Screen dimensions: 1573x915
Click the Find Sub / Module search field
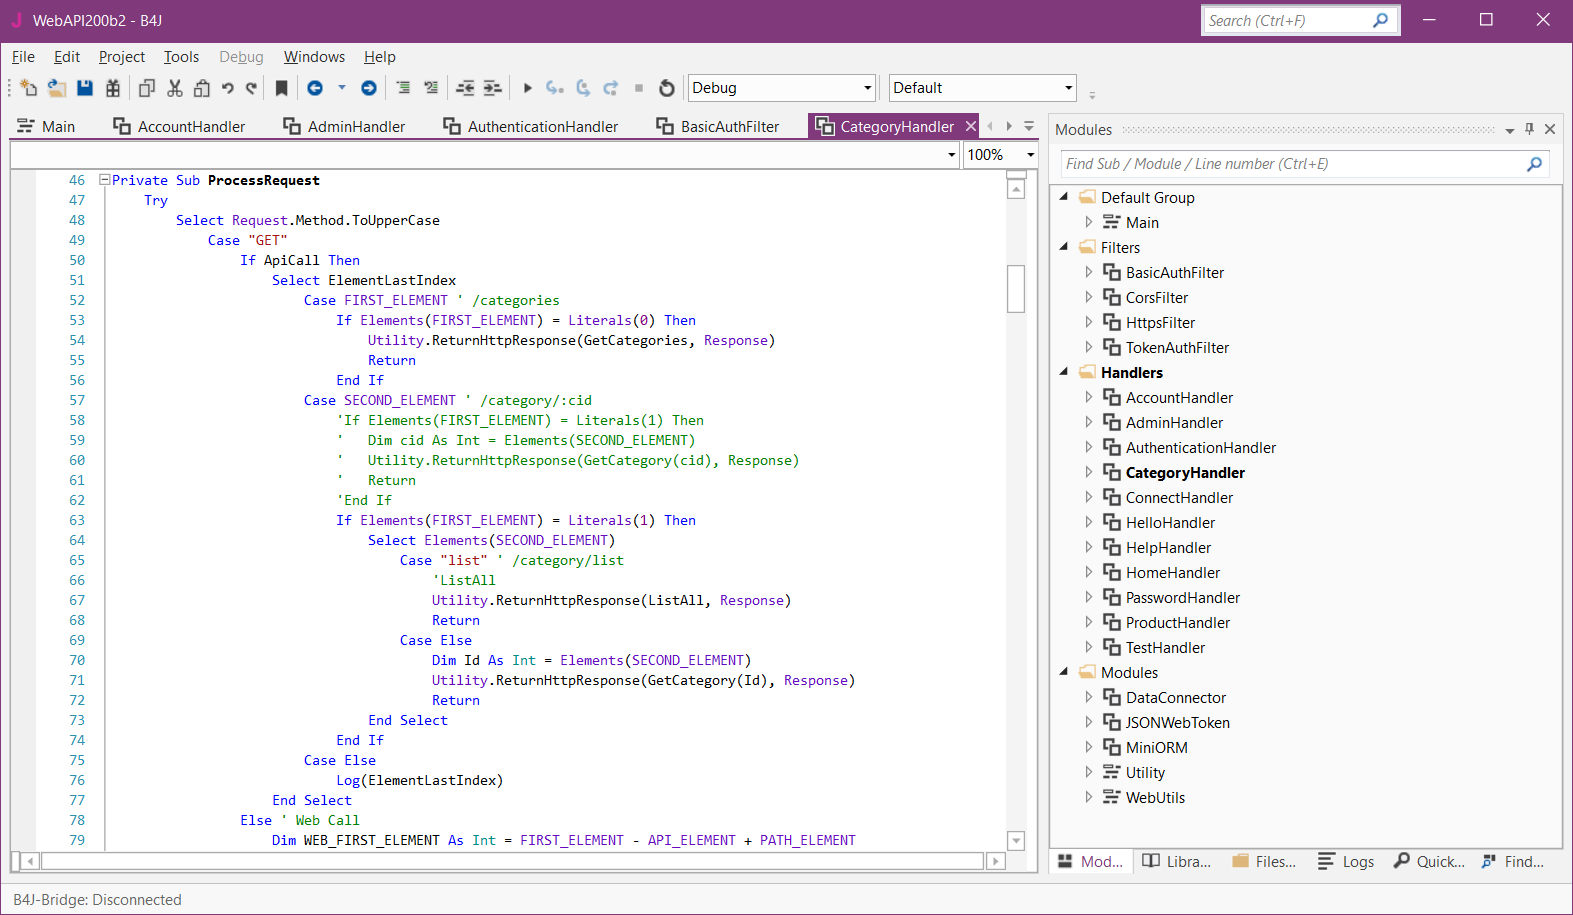[1290, 164]
